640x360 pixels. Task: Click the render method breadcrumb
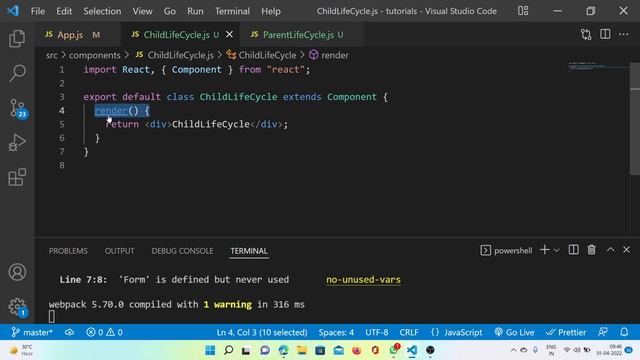pos(329,55)
